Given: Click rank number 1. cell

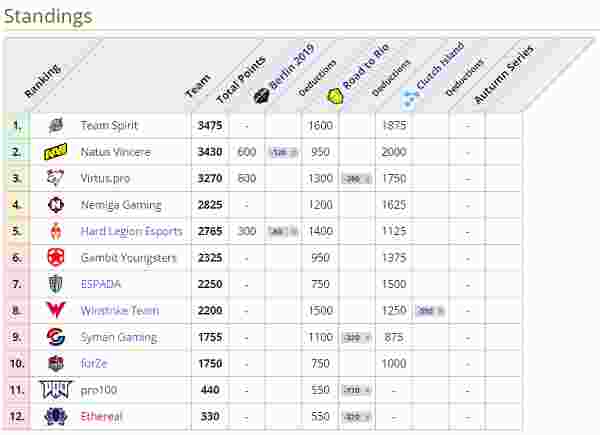Looking at the screenshot, I should pos(16,125).
